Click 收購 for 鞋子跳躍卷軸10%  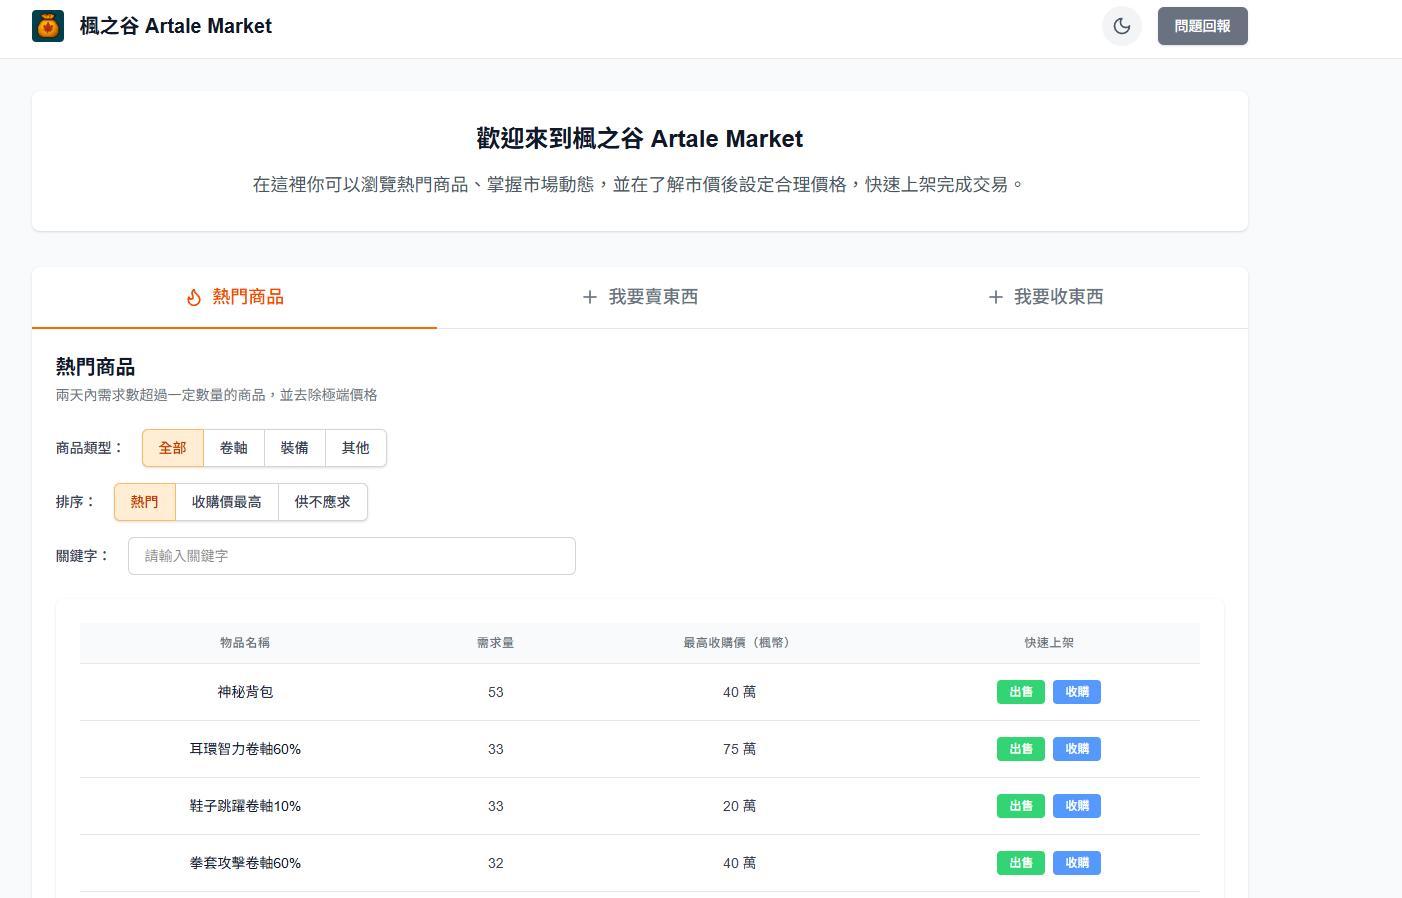tap(1076, 806)
